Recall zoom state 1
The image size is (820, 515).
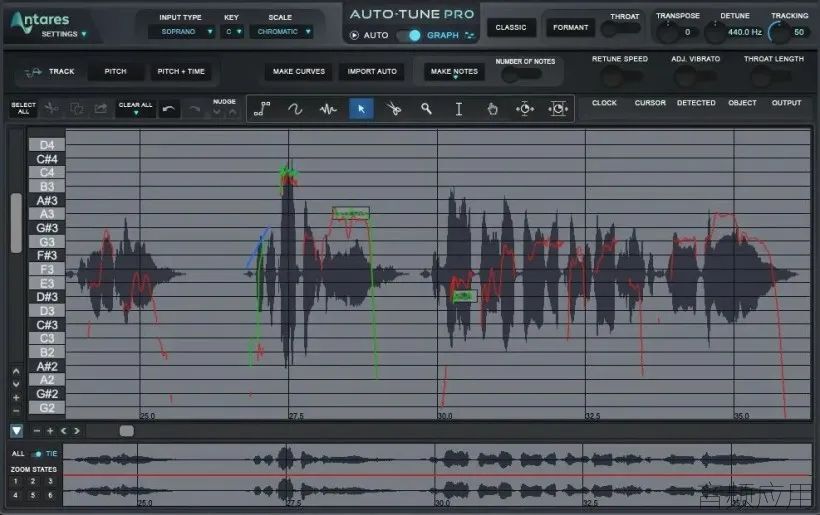(16, 481)
